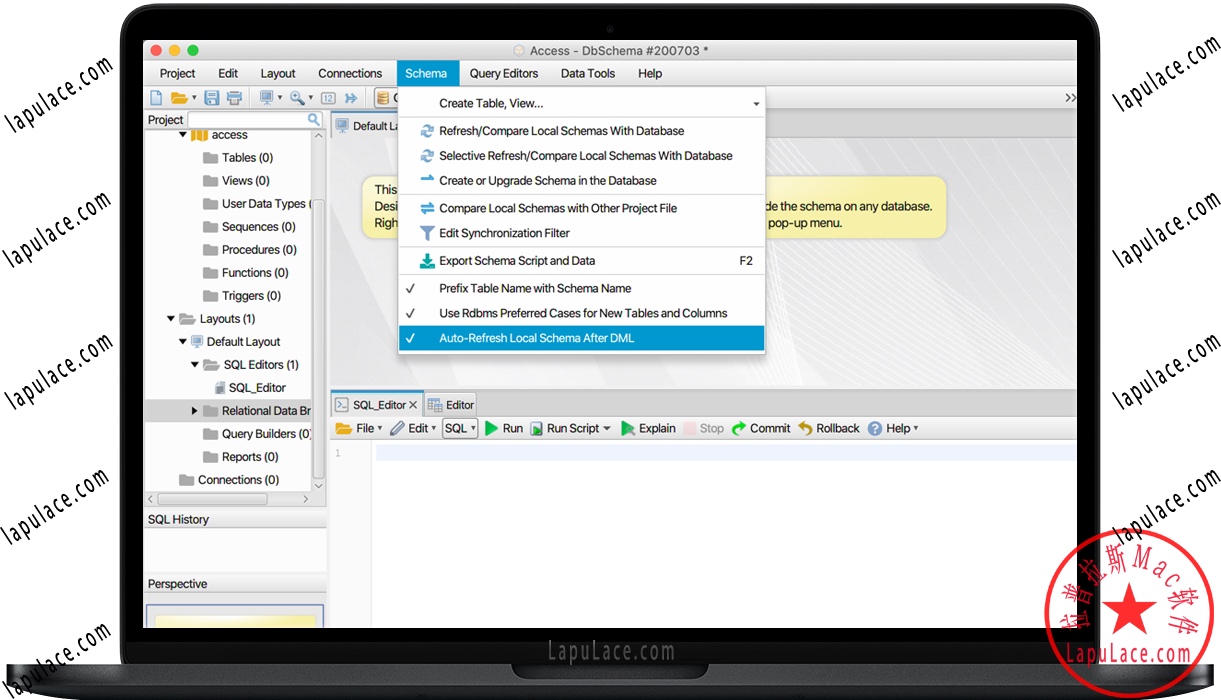The image size is (1221, 700).
Task: Click the Edit pencil icon in SQL toolbar
Action: [x=397, y=428]
